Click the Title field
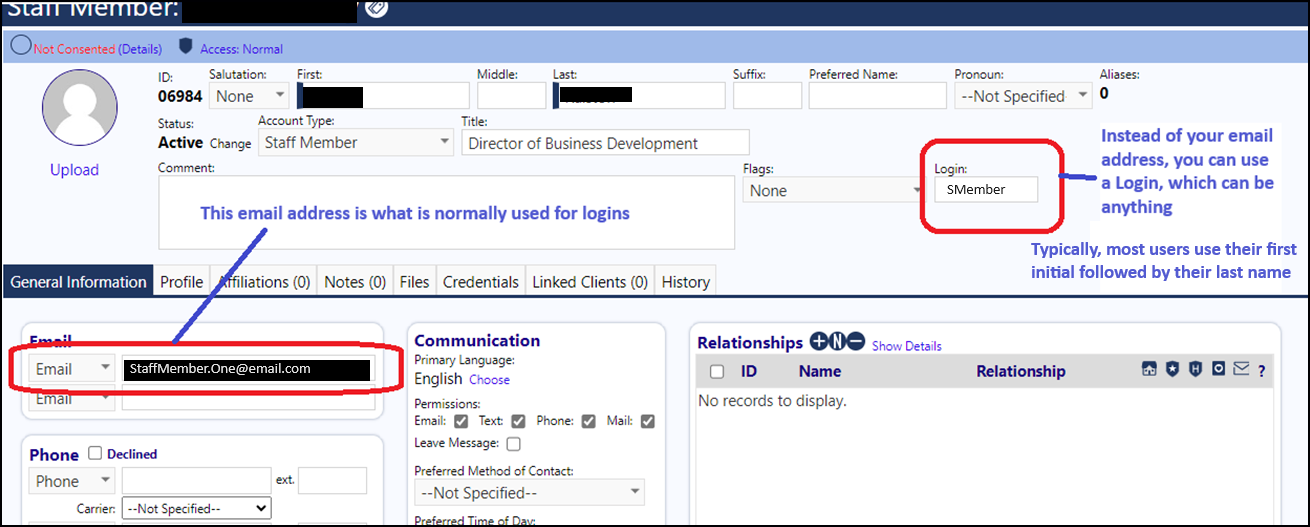This screenshot has height=527, width=1310. point(605,142)
